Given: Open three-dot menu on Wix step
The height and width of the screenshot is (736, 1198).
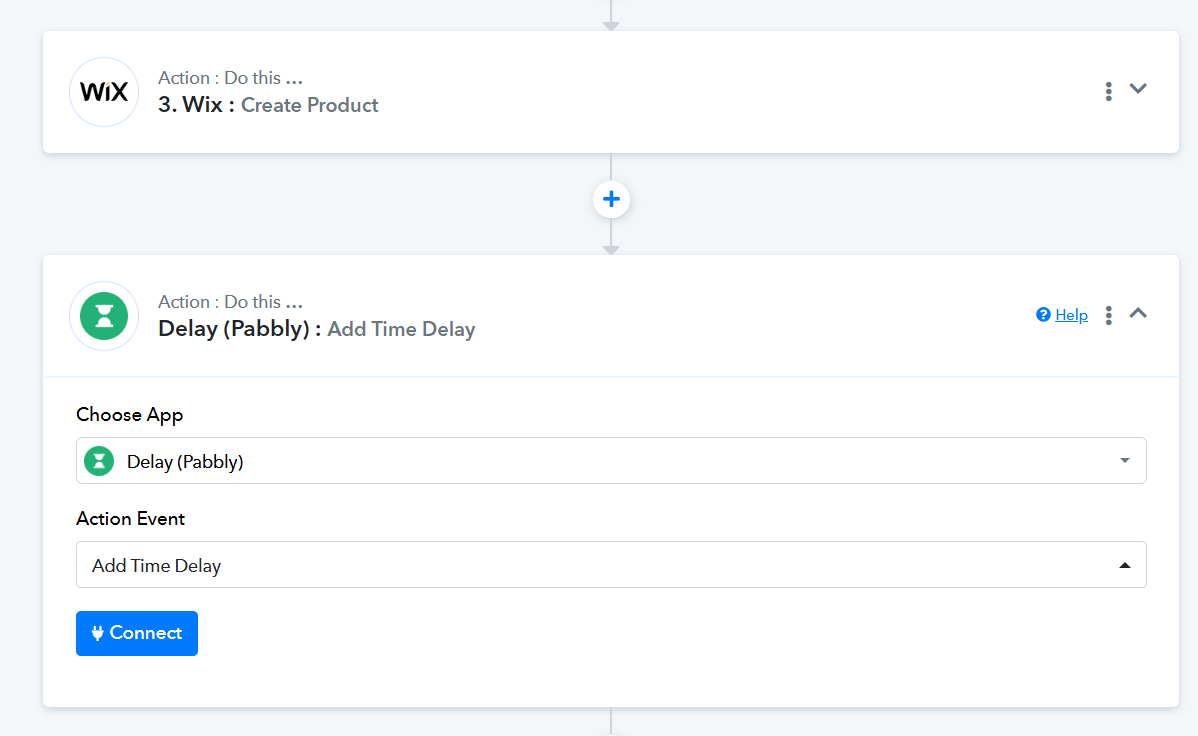Looking at the screenshot, I should pyautogui.click(x=1108, y=91).
